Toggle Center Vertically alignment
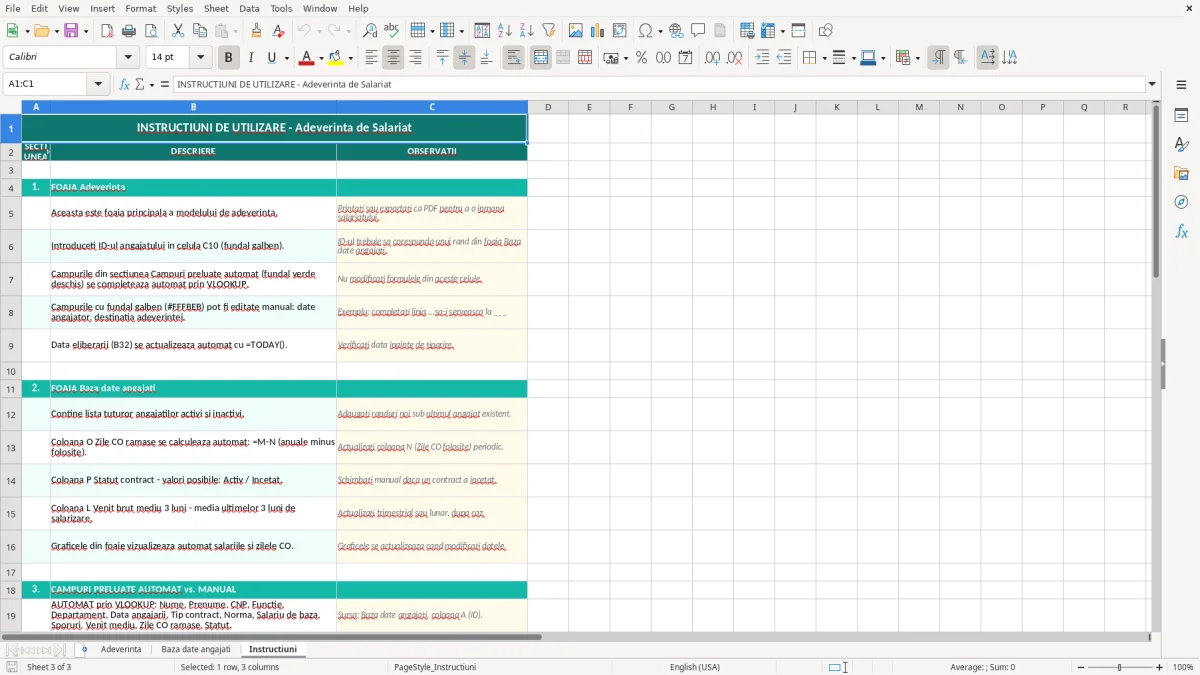Viewport: 1200px width, 675px height. 464,58
